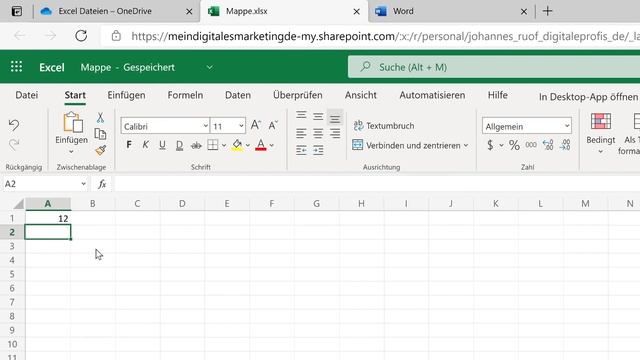Click Verbinden und zentrieren button

tap(406, 145)
